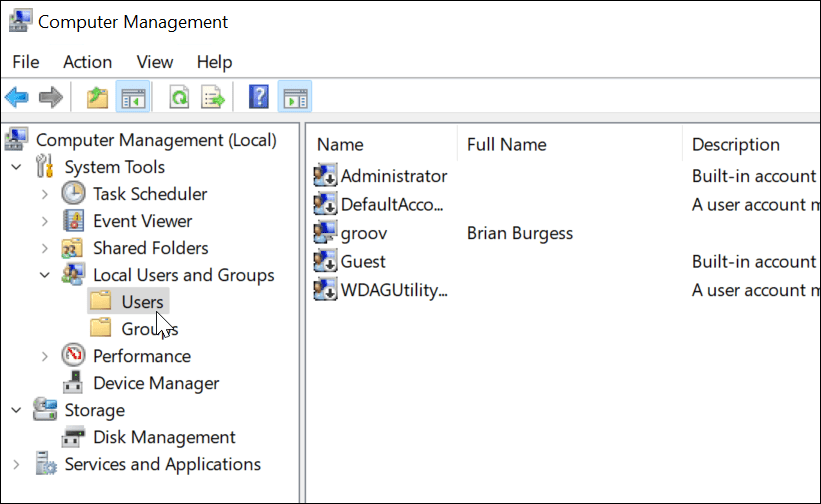This screenshot has width=821, height=504.
Task: Toggle the Show/Hide Console Tree button
Action: 131,97
